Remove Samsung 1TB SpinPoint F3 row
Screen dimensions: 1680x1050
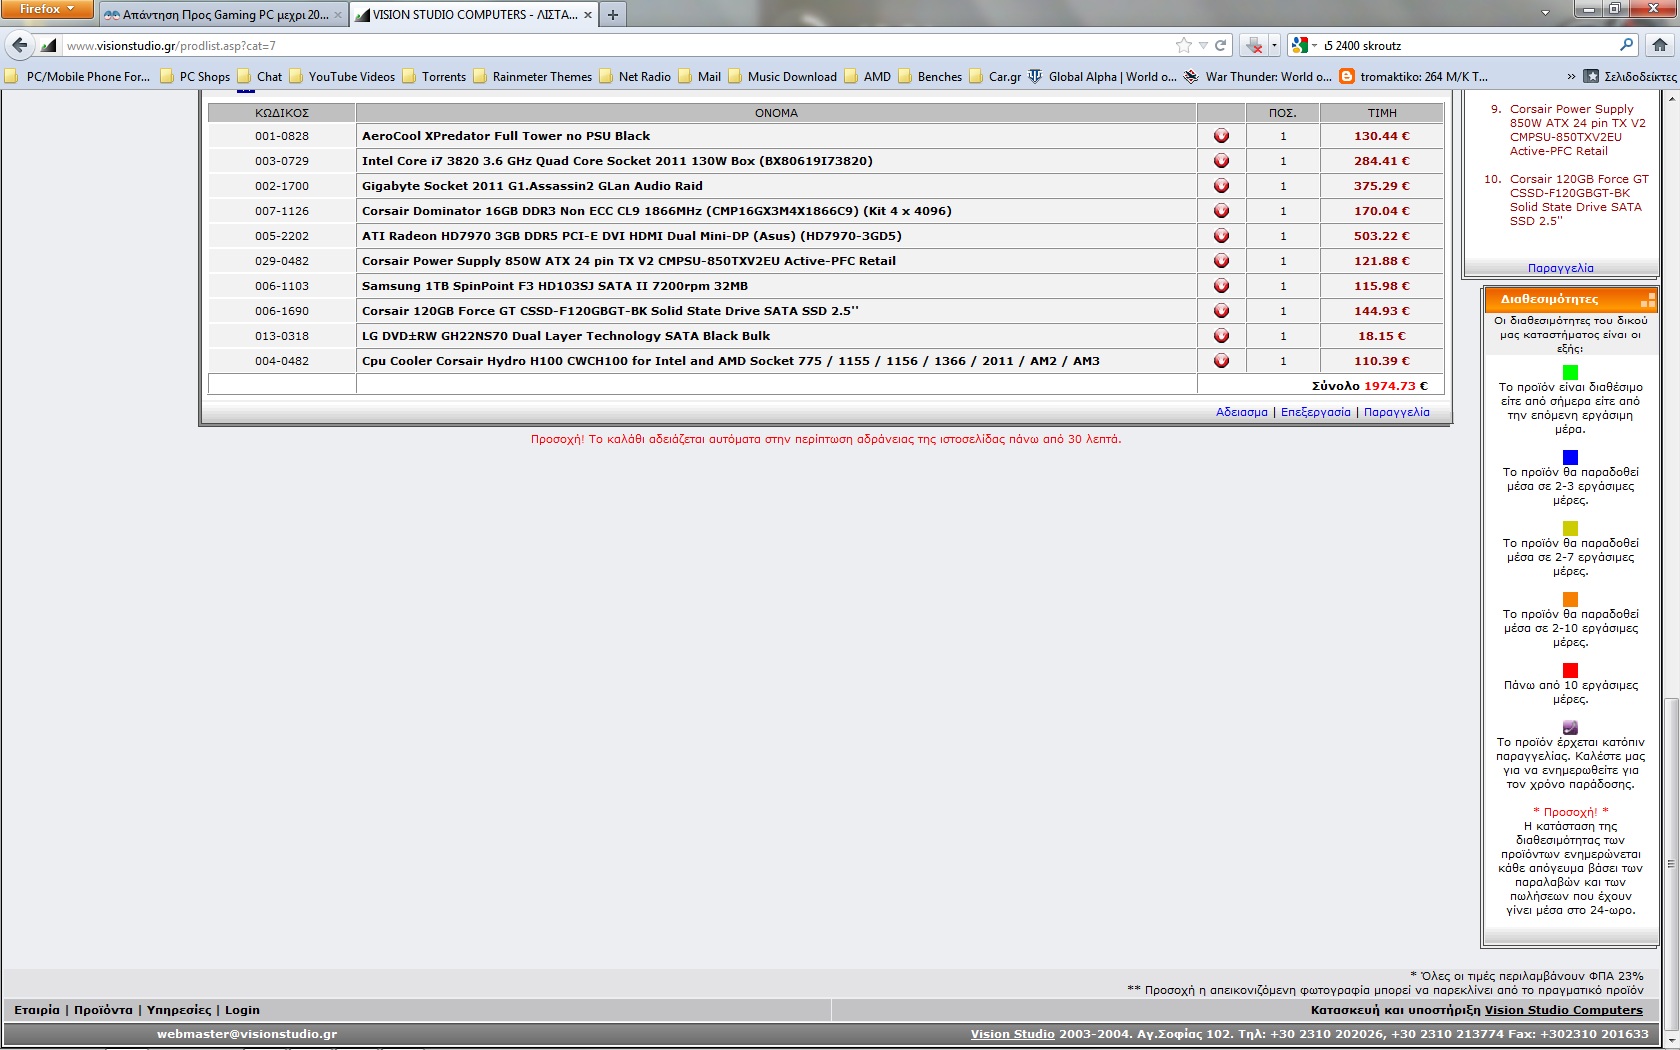(1221, 286)
